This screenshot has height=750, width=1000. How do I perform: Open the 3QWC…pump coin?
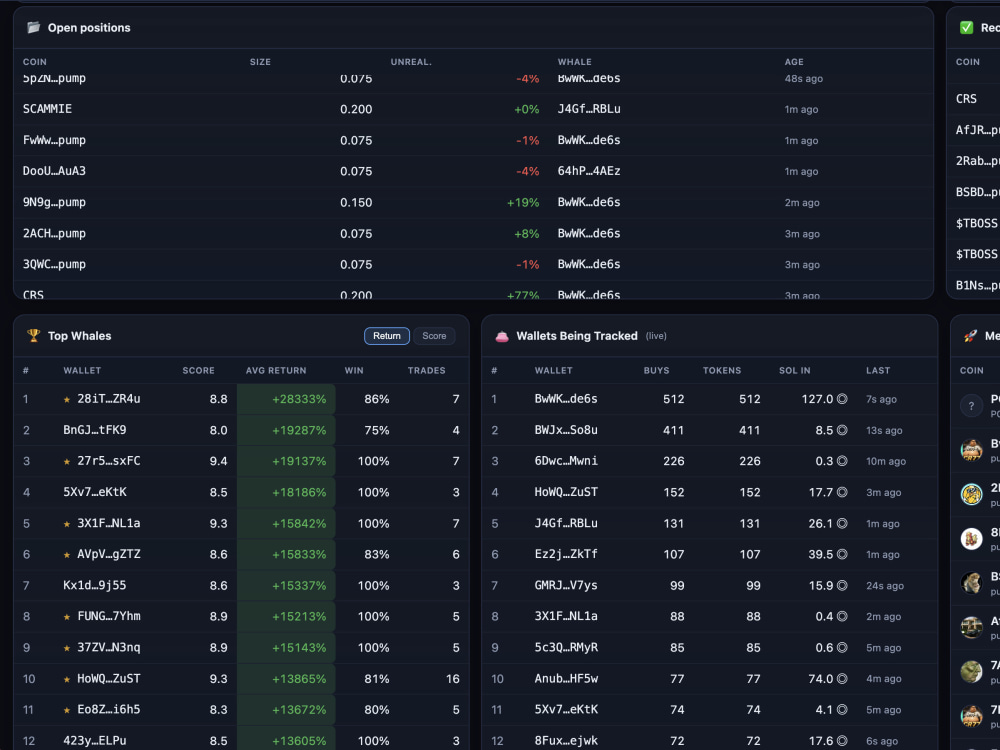click(54, 264)
